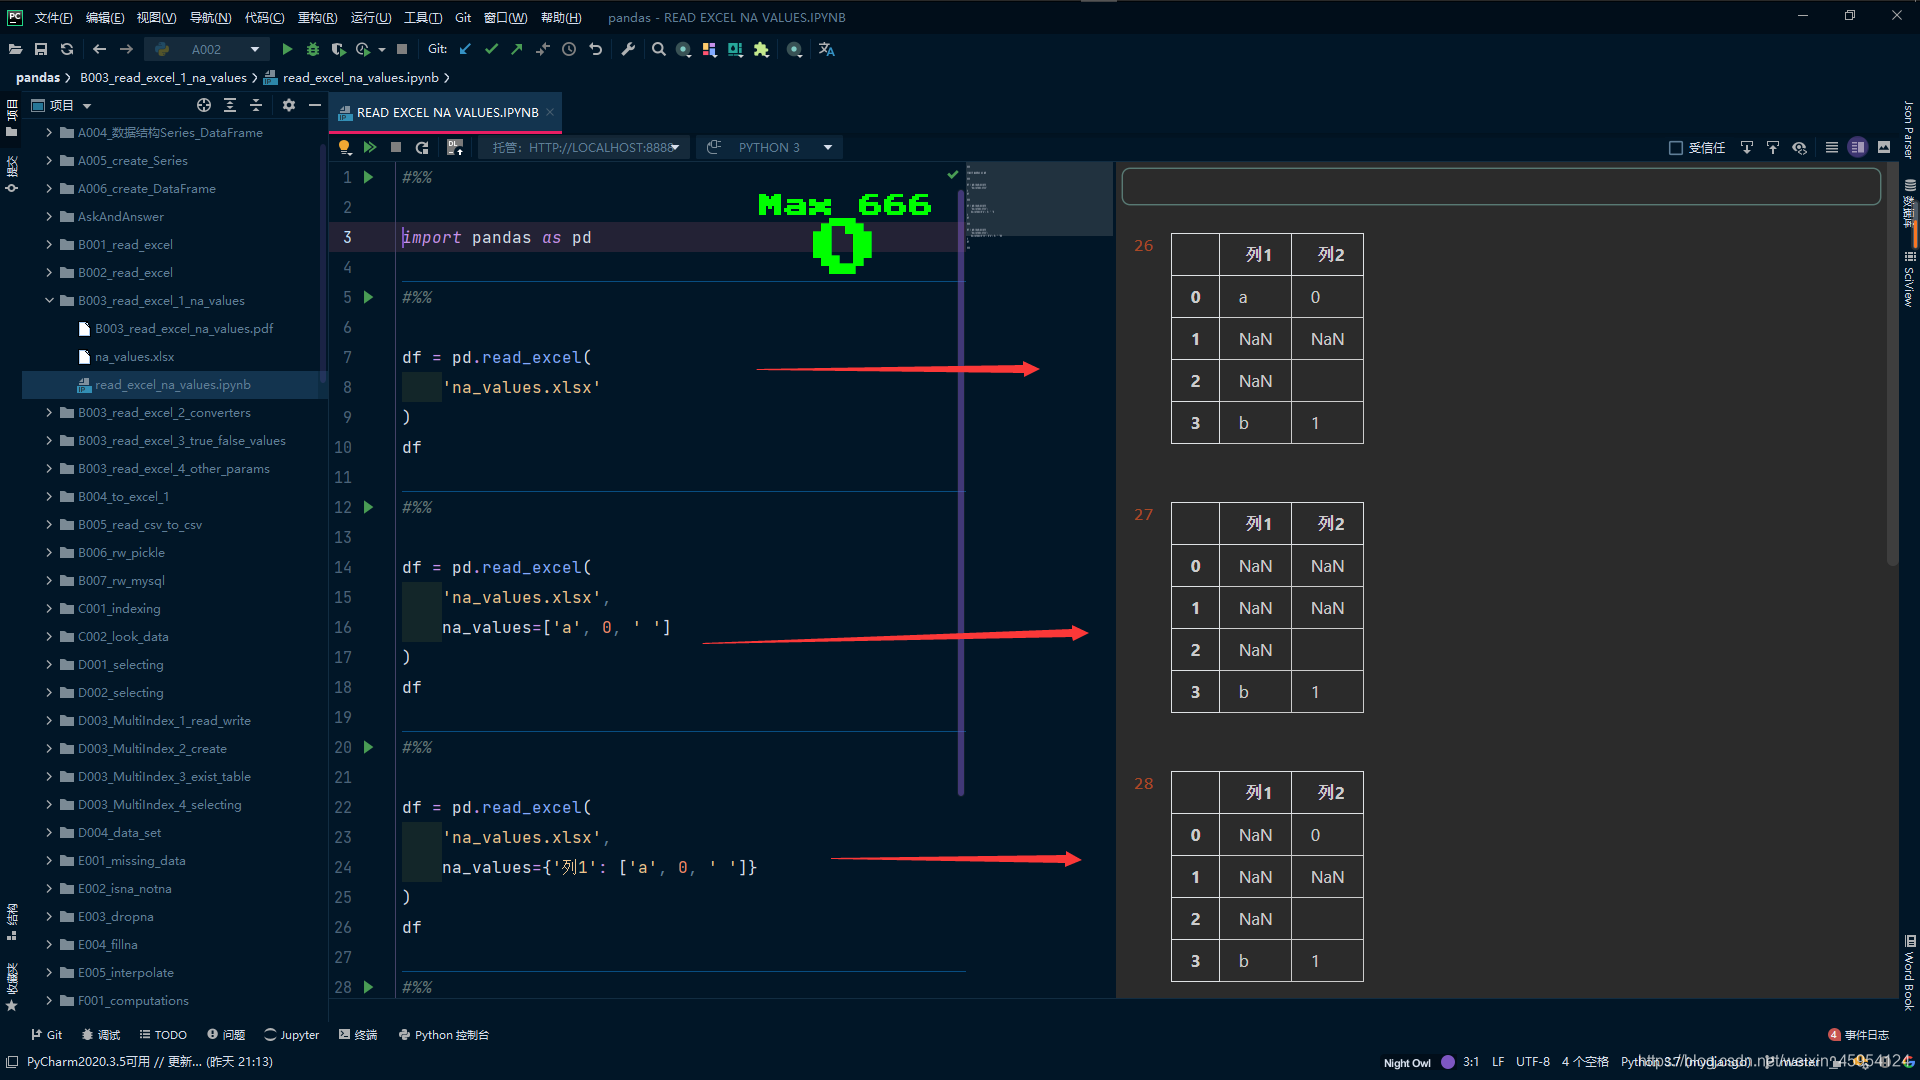This screenshot has height=1080, width=1920.
Task: Run with coverage shield icon
Action: [338, 49]
